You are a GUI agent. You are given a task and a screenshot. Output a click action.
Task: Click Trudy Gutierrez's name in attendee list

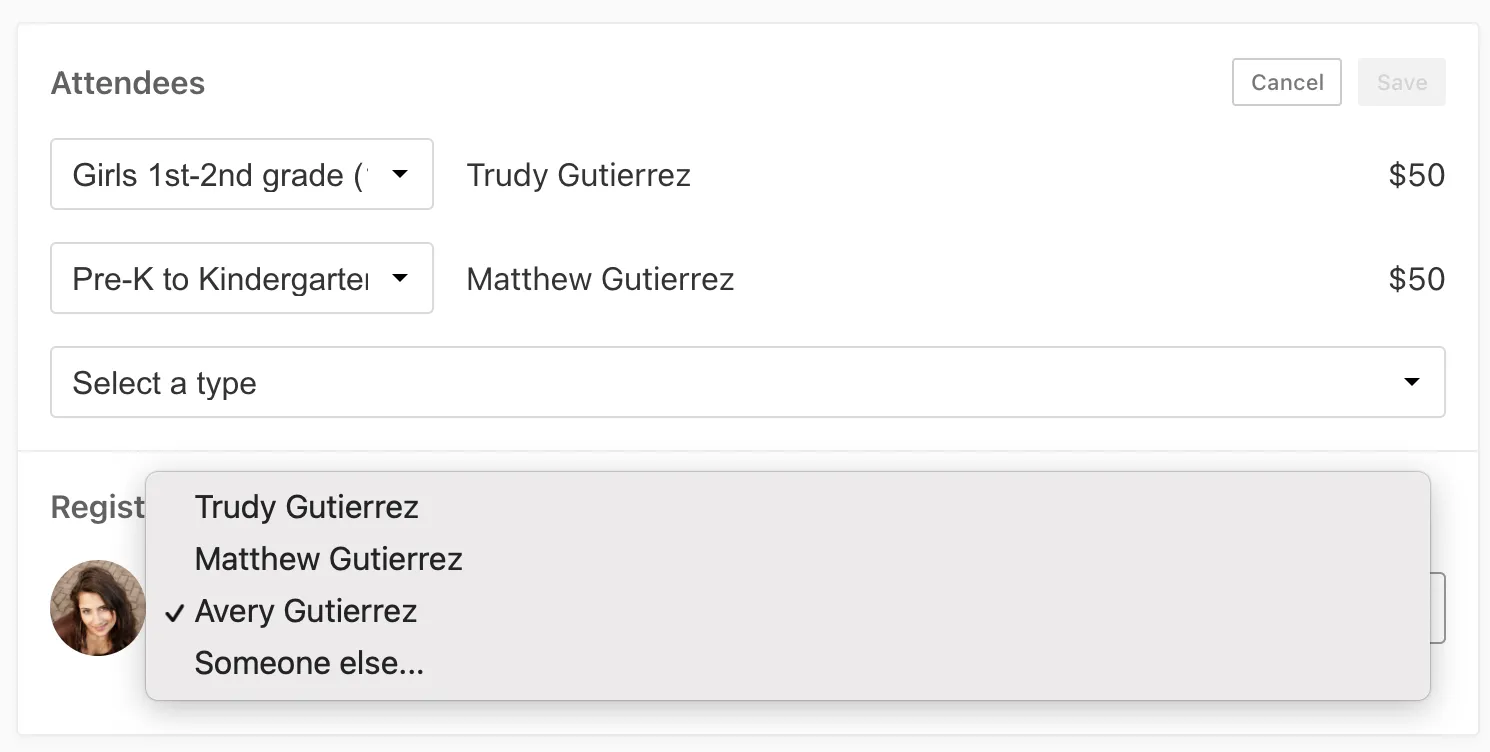[x=578, y=175]
